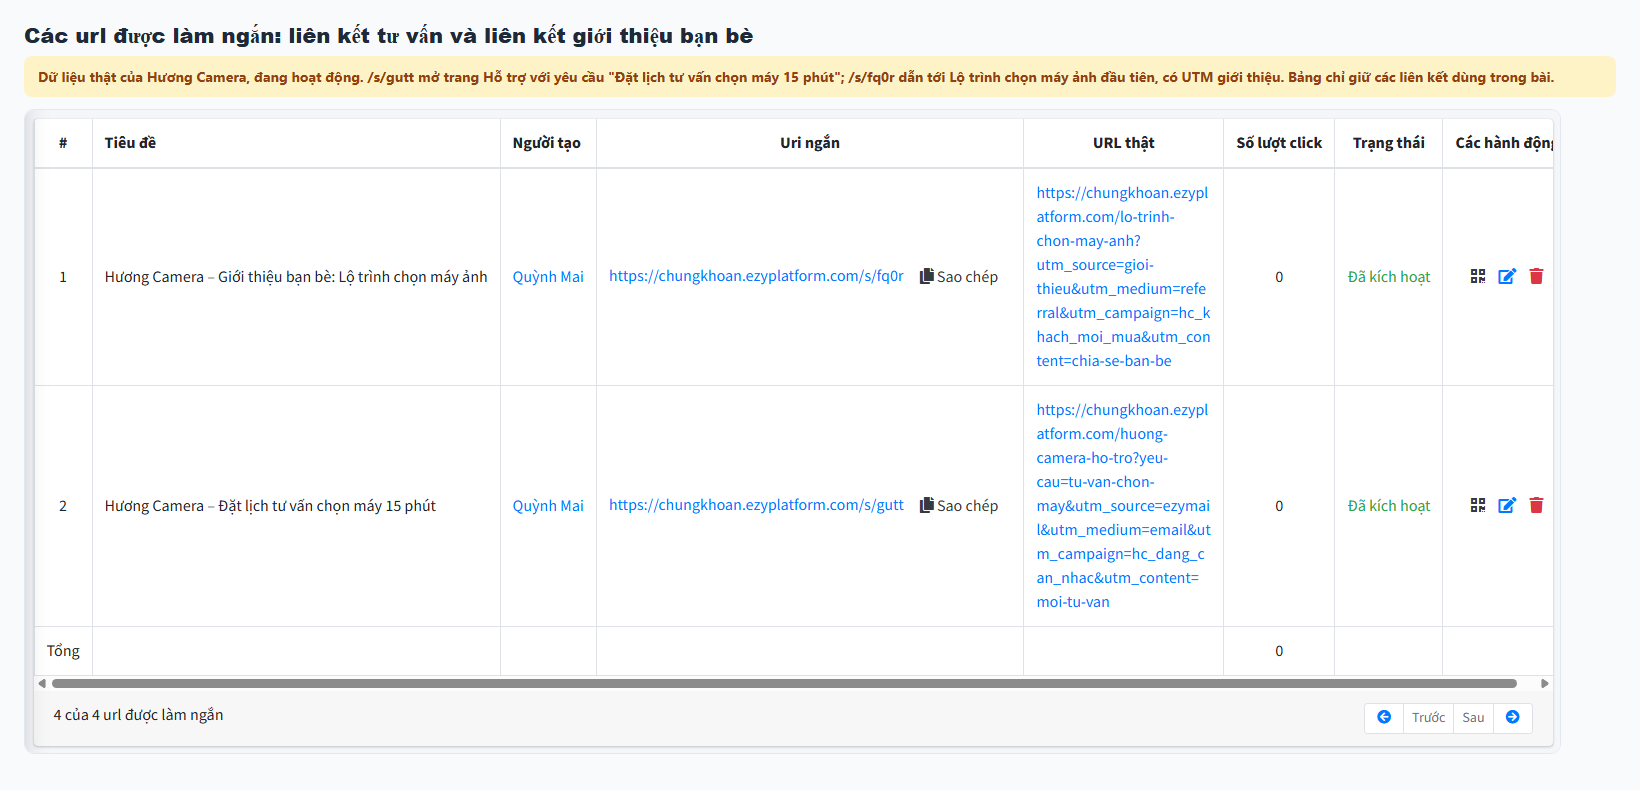Image resolution: width=1640 pixels, height=790 pixels.
Task: Click the table's horizontal scrollbar
Action: (x=784, y=684)
